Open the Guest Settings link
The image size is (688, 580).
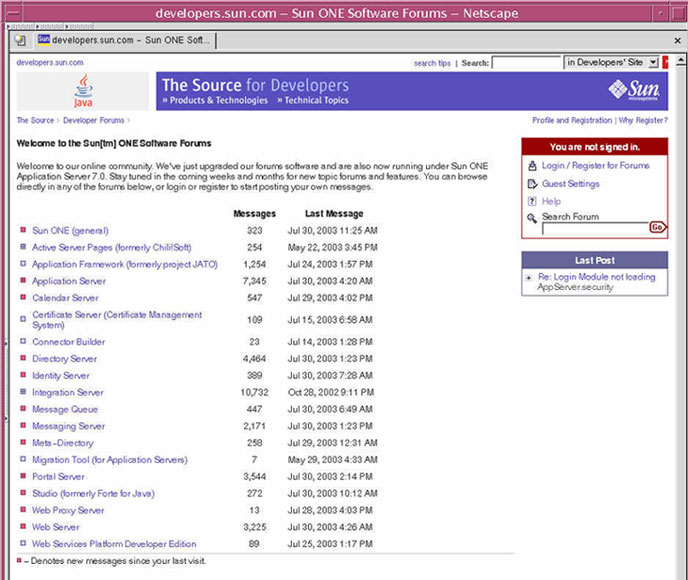(570, 184)
